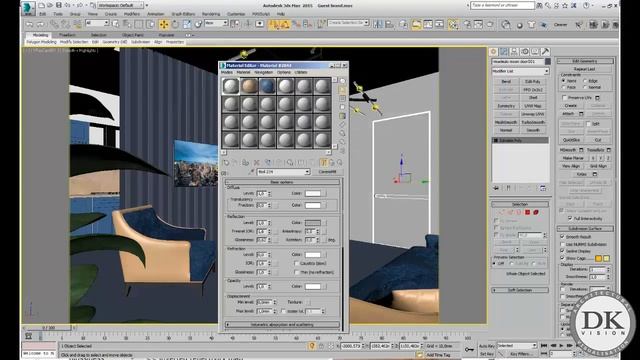640x360 pixels.
Task: Expand the Volumetric absorption and scattering rollout
Action: click(x=282, y=325)
